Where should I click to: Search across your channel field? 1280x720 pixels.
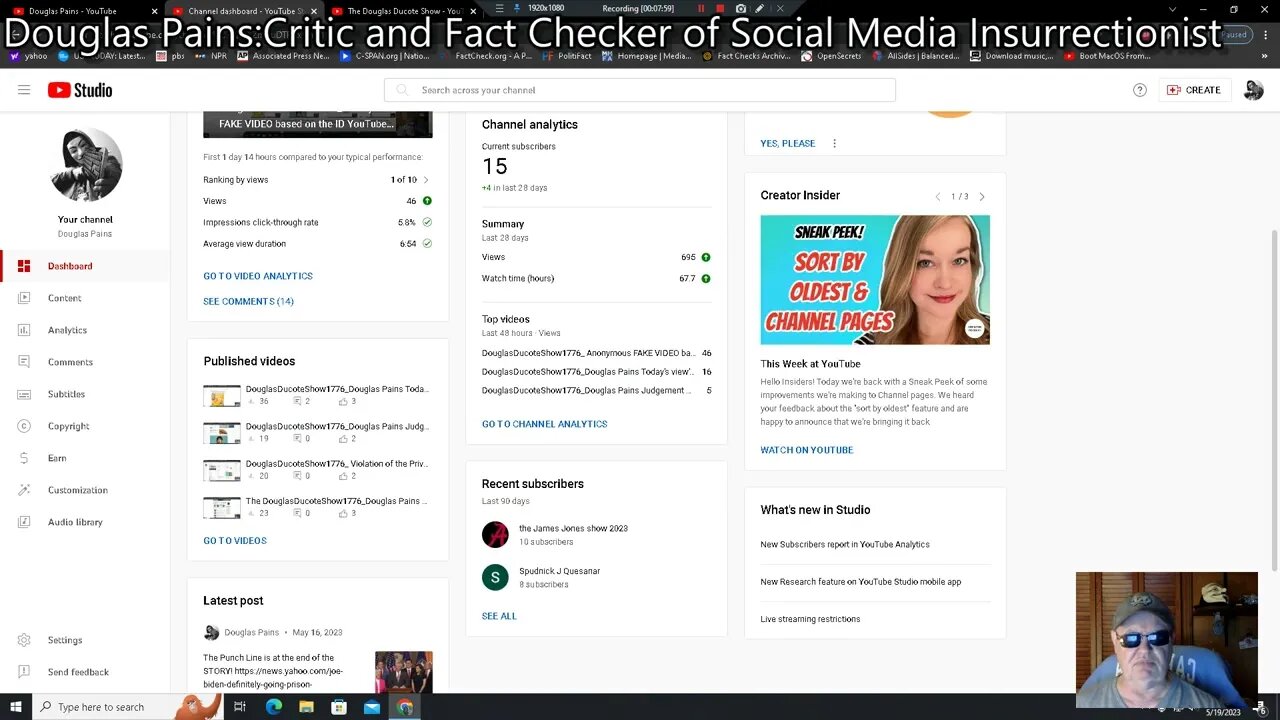click(639, 90)
